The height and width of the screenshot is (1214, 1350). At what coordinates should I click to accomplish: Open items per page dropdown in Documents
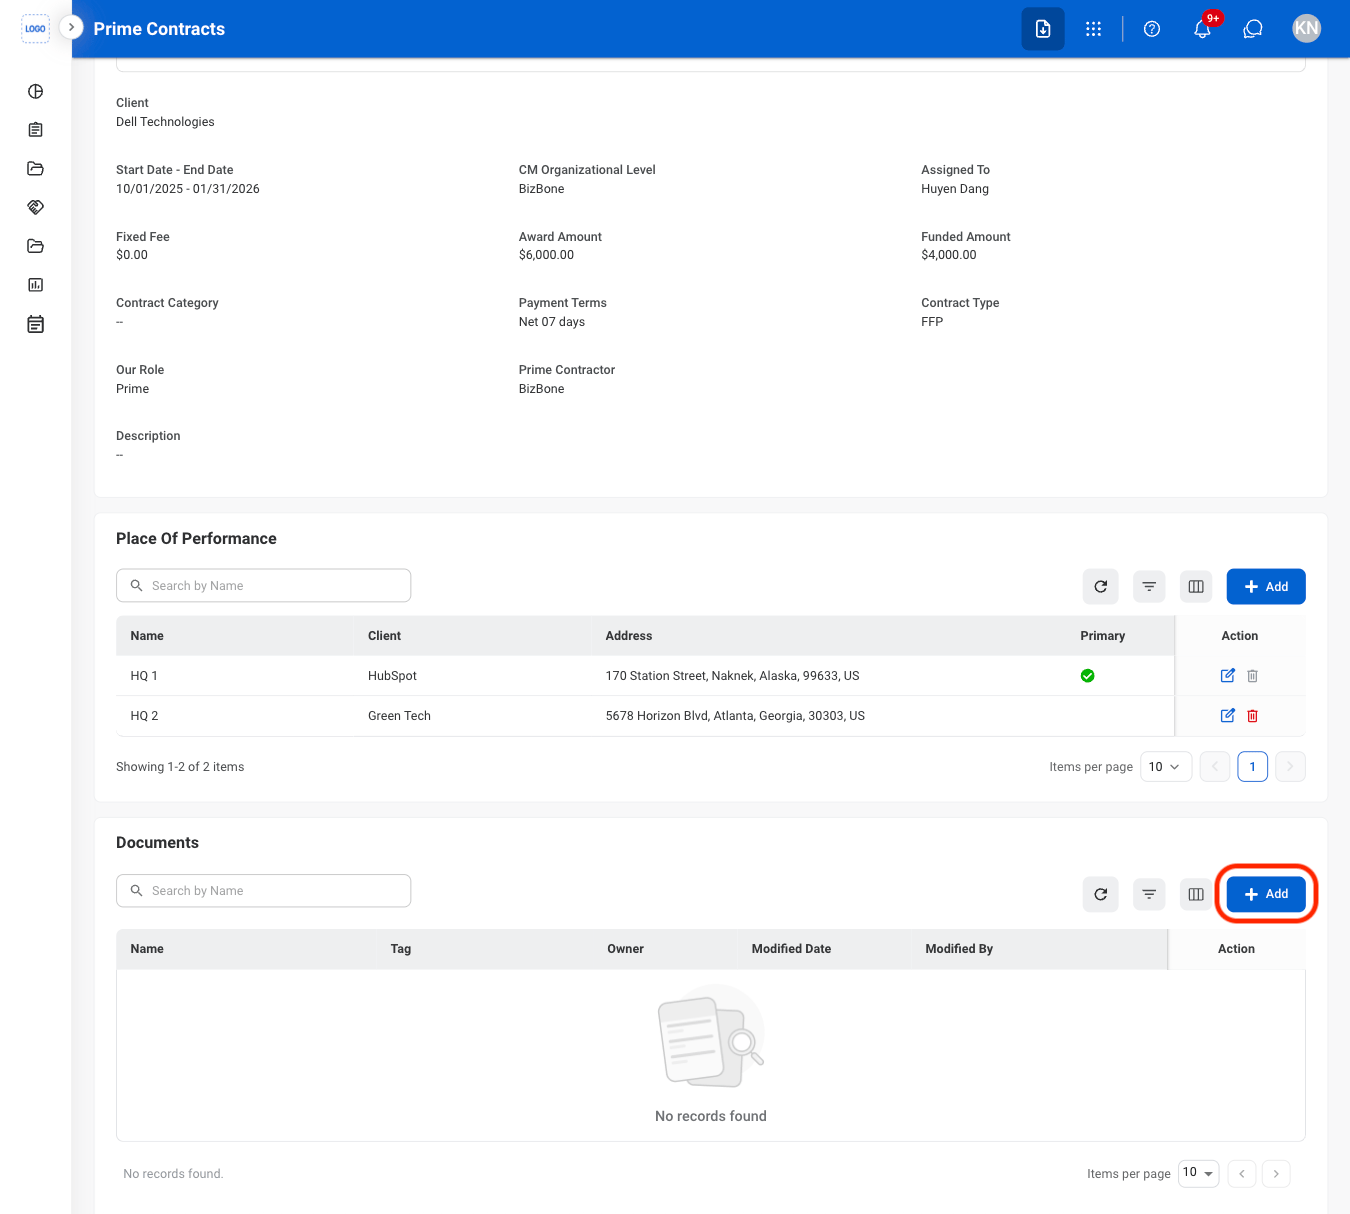point(1199,1173)
